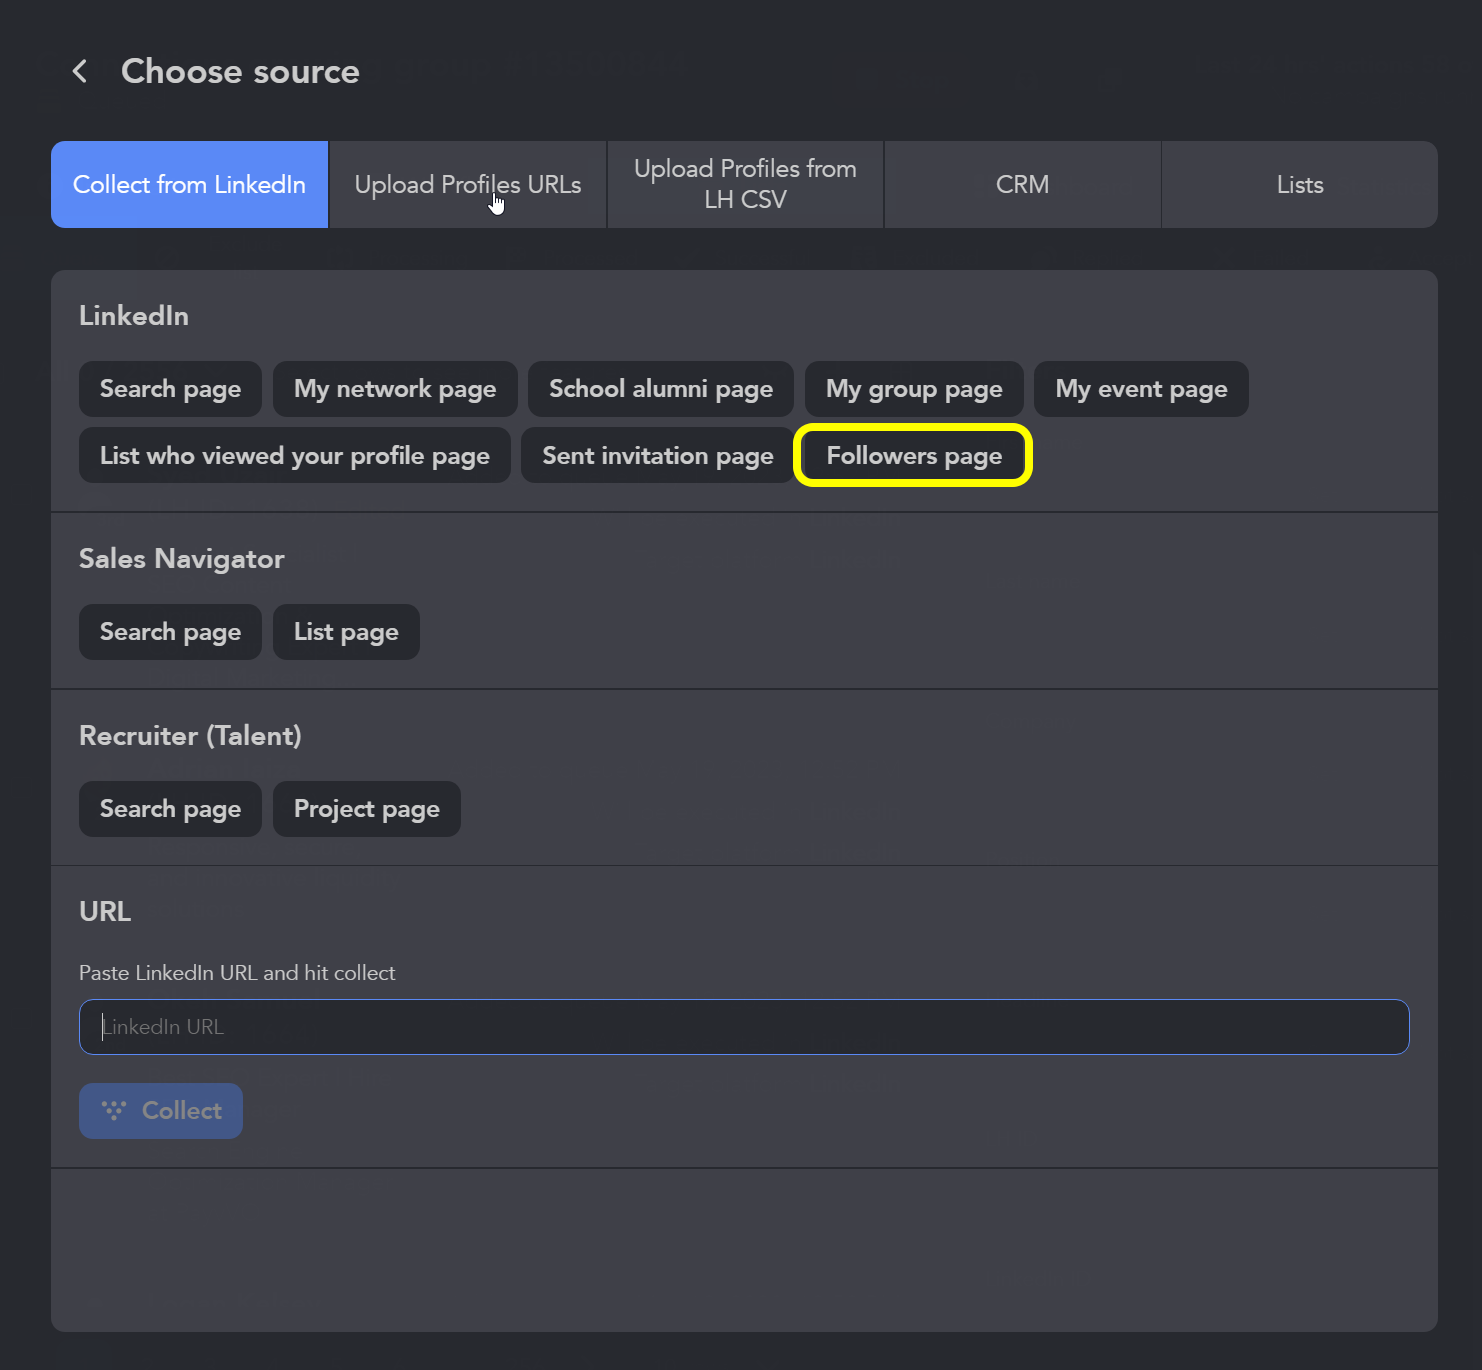The height and width of the screenshot is (1370, 1482).
Task: Choose Recruiter Search page
Action: coord(170,809)
